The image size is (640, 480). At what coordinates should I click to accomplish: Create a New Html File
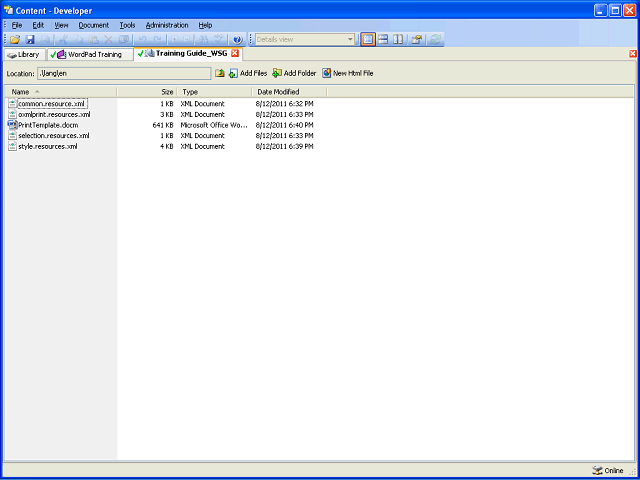[348, 73]
